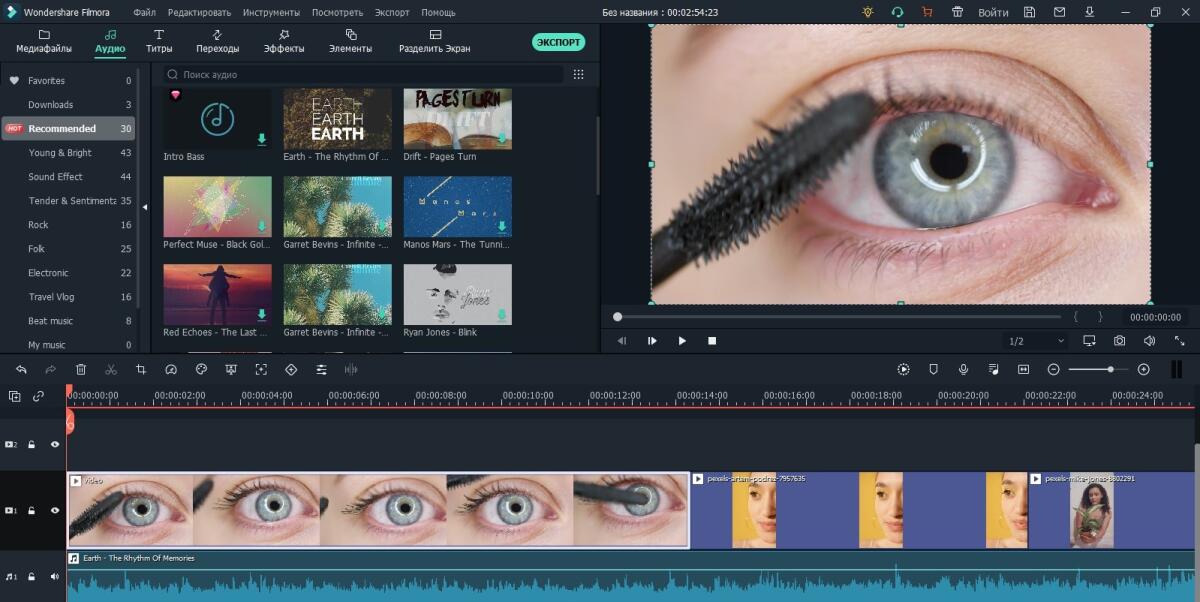
Task: Take a snapshot with camera icon
Action: pyautogui.click(x=1119, y=341)
